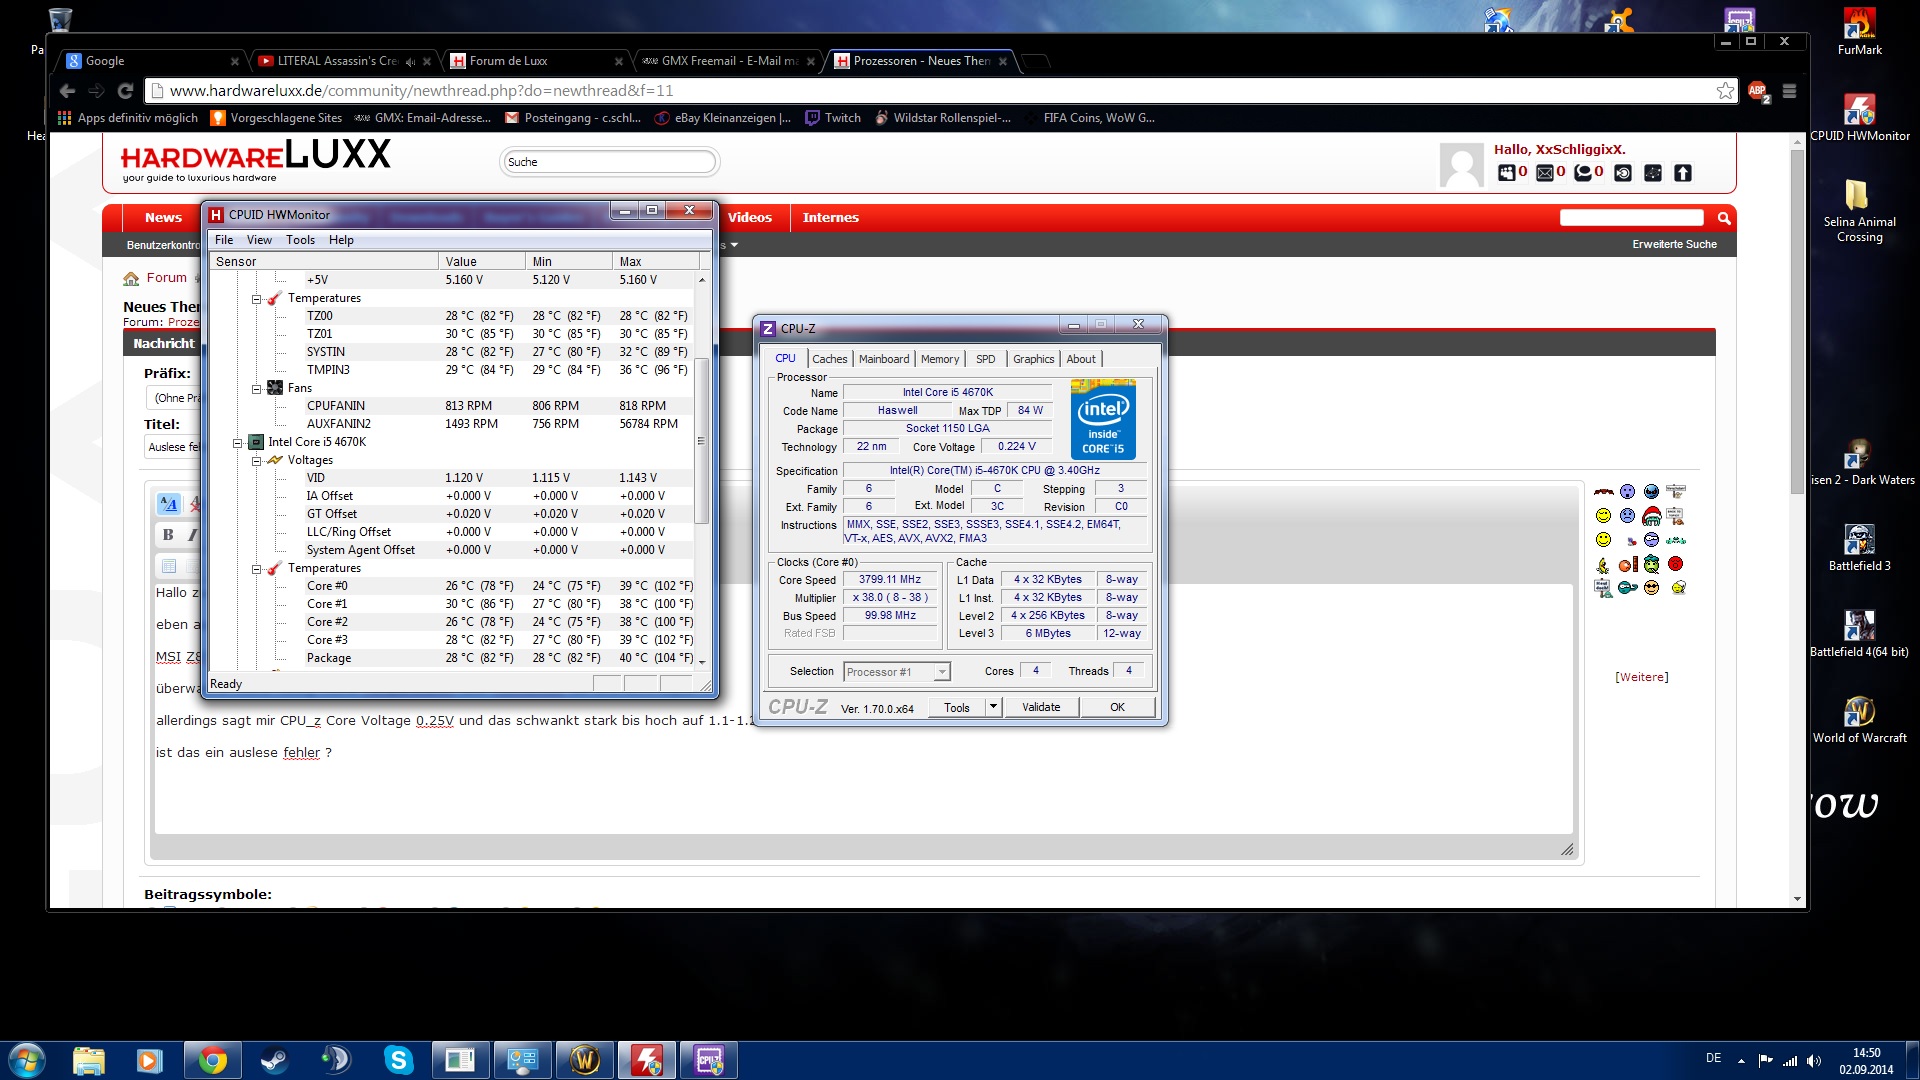
Task: Open the Präfix dropdown
Action: (x=174, y=398)
